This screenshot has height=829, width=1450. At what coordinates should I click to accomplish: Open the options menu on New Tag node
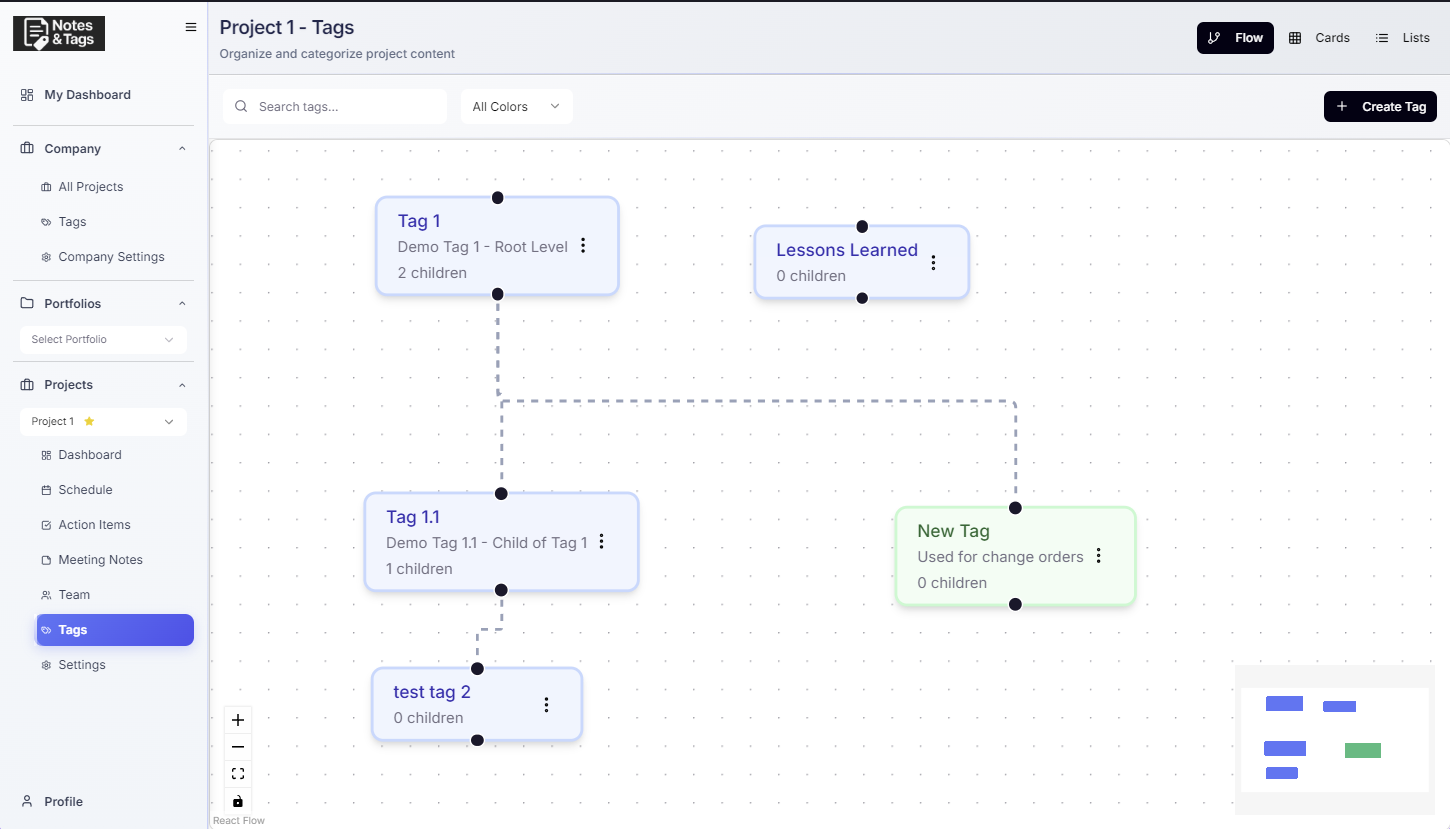[x=1098, y=554]
